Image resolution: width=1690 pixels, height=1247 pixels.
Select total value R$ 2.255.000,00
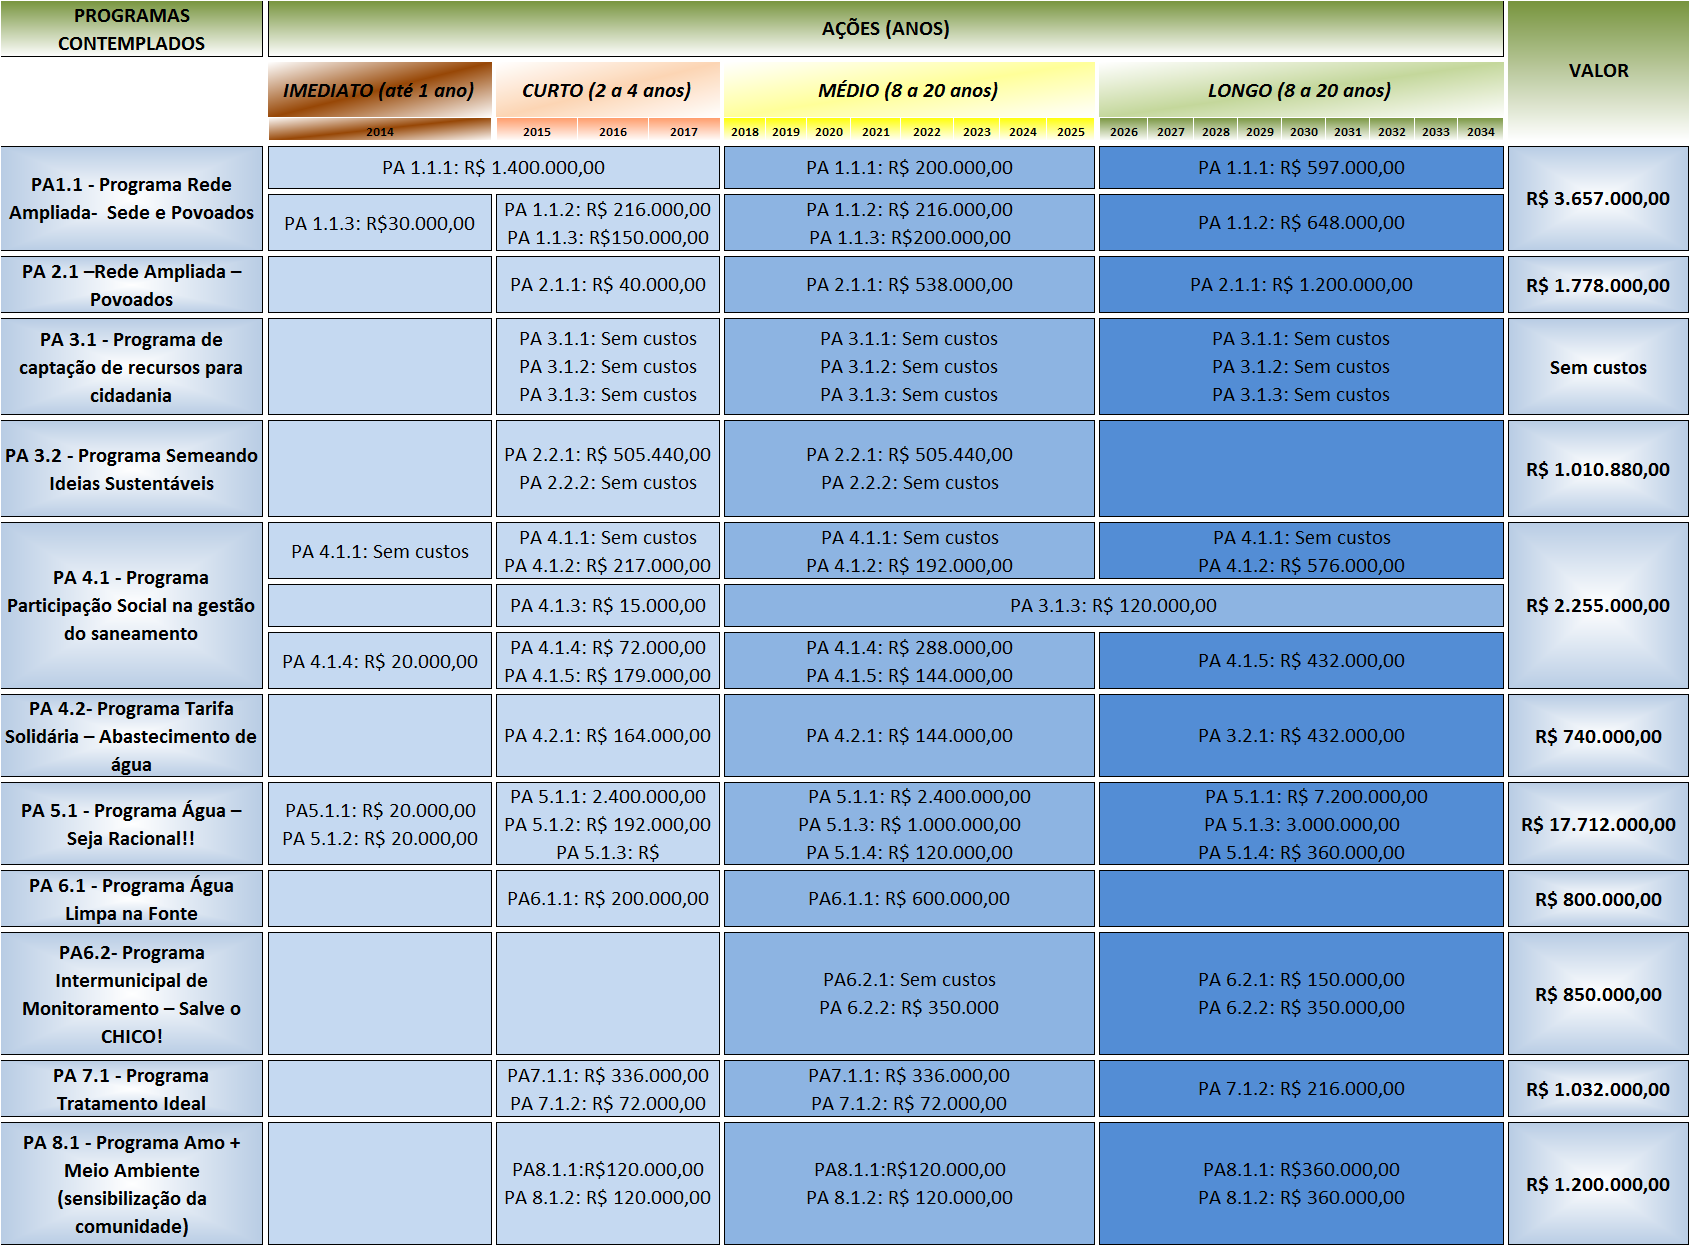1598,606
